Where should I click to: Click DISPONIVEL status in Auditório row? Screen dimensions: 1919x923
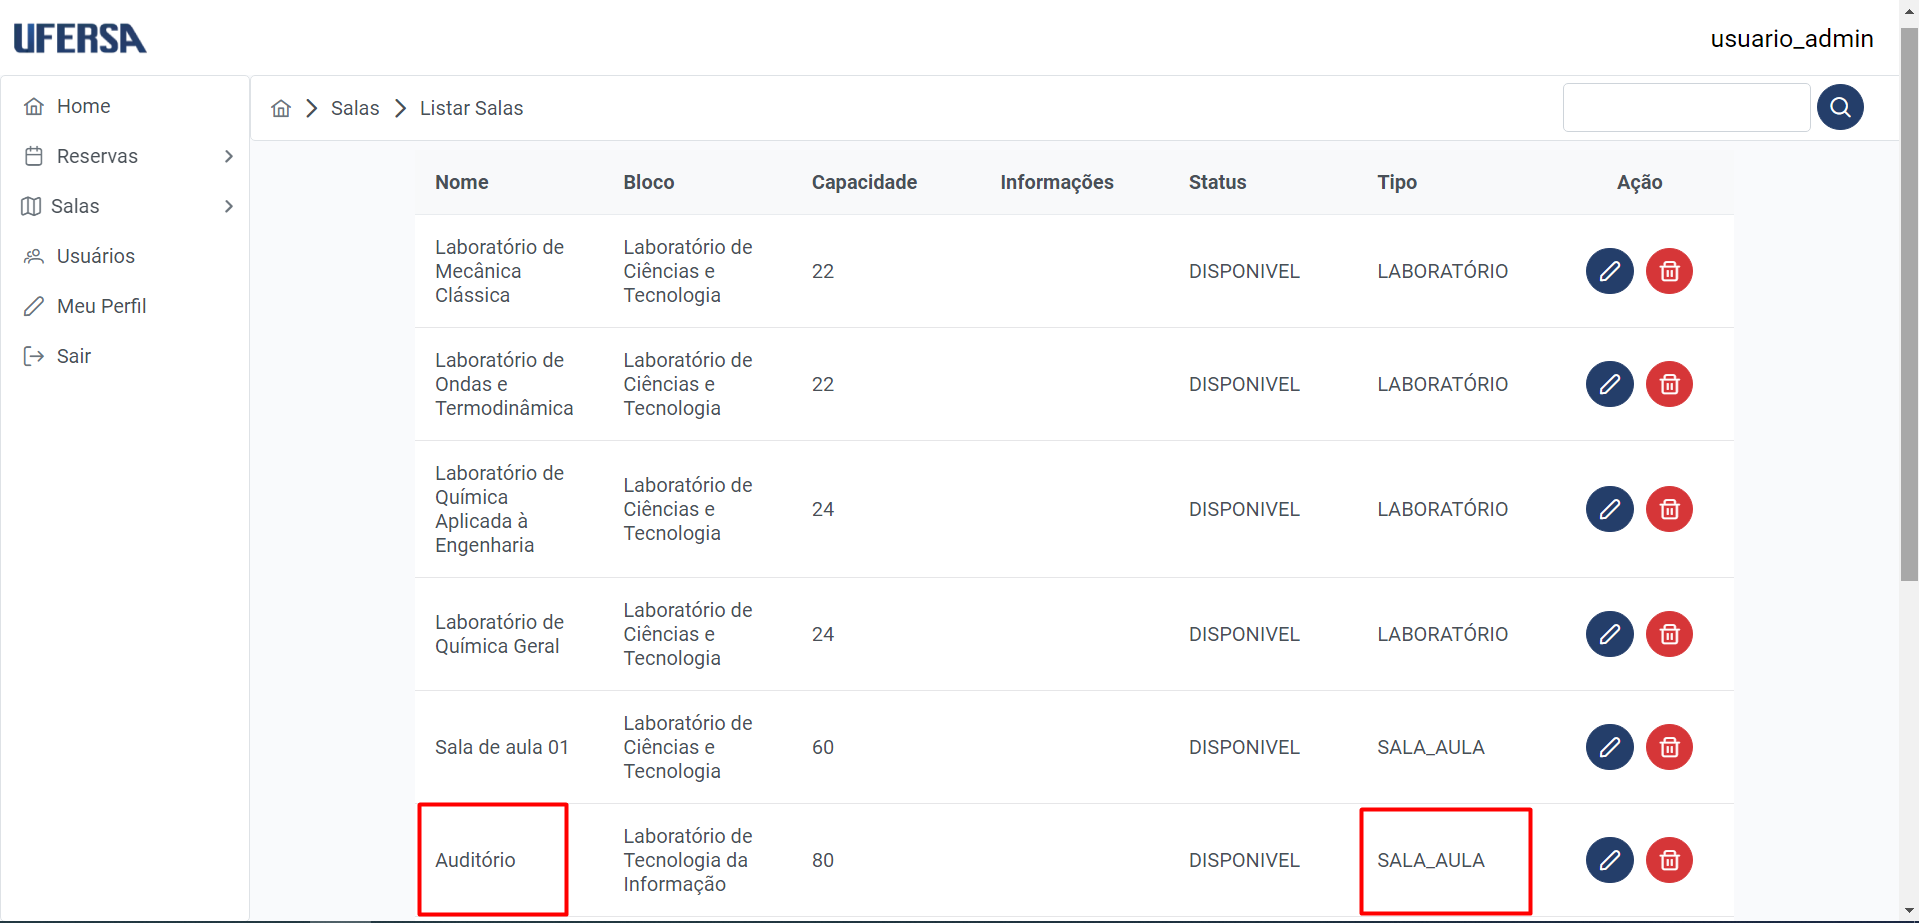coord(1244,860)
